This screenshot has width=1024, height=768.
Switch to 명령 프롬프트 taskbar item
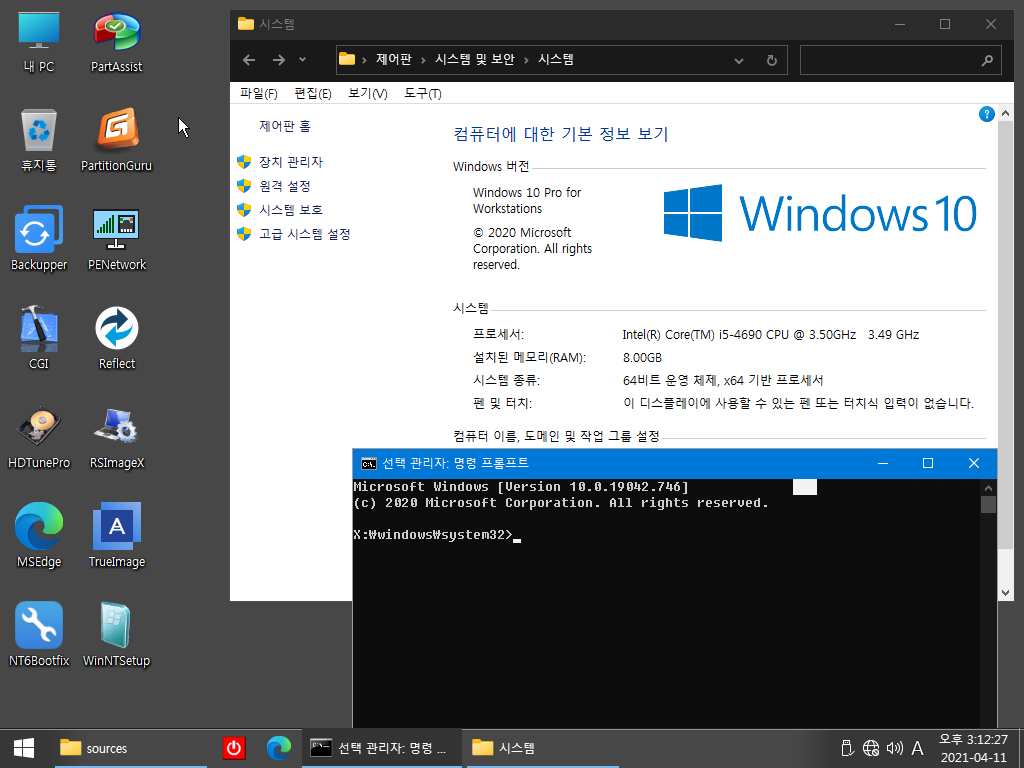[x=381, y=748]
